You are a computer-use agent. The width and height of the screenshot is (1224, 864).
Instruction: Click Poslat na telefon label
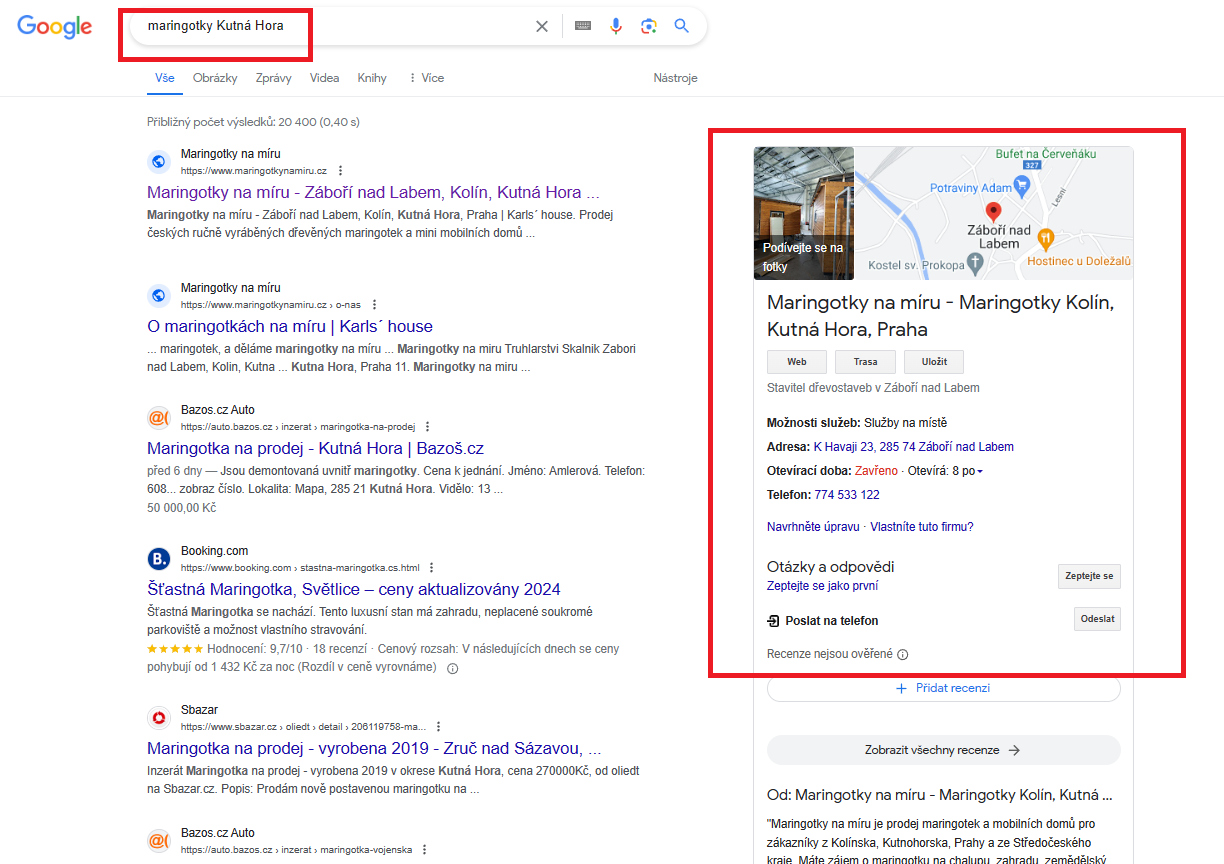click(x=832, y=621)
